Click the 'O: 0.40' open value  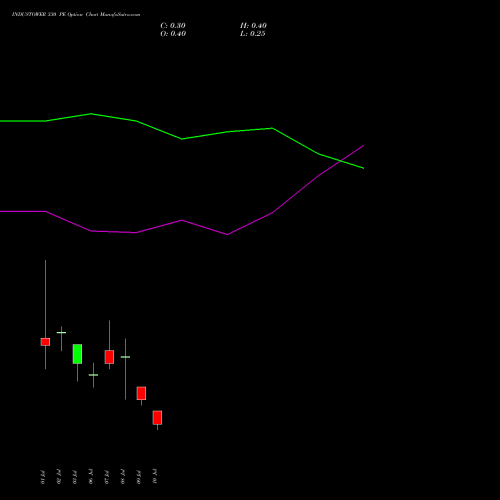click(173, 34)
